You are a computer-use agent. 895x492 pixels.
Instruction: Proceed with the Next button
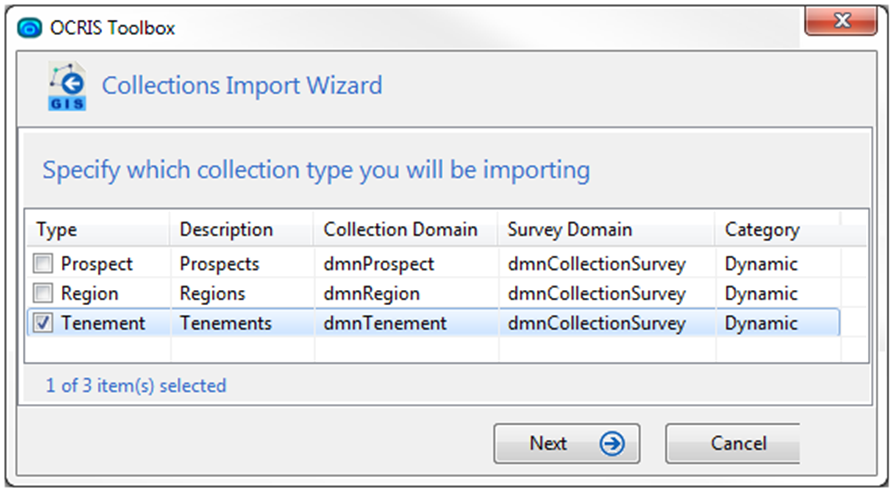(566, 443)
